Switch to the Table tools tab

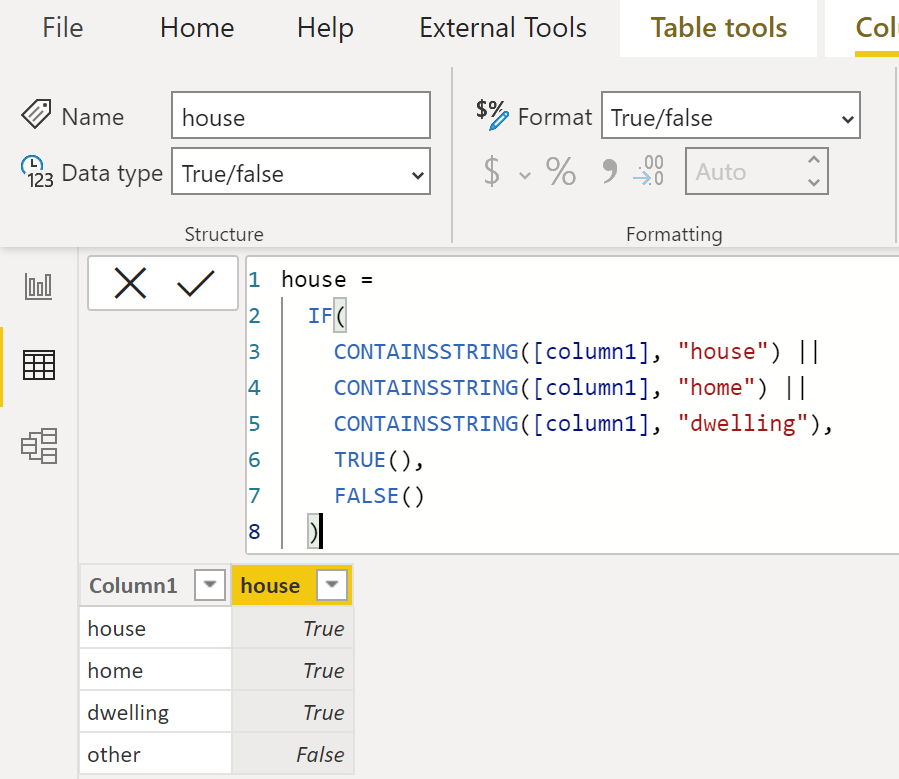(x=718, y=28)
